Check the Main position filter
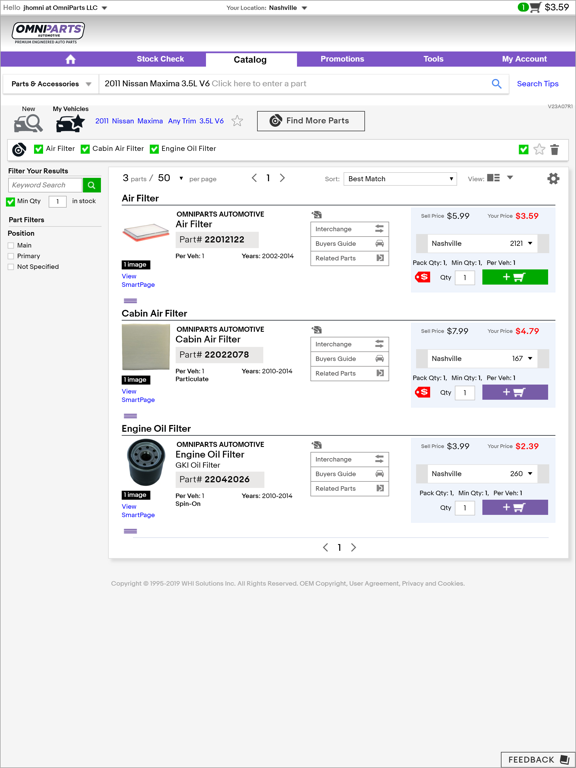 (x=11, y=245)
